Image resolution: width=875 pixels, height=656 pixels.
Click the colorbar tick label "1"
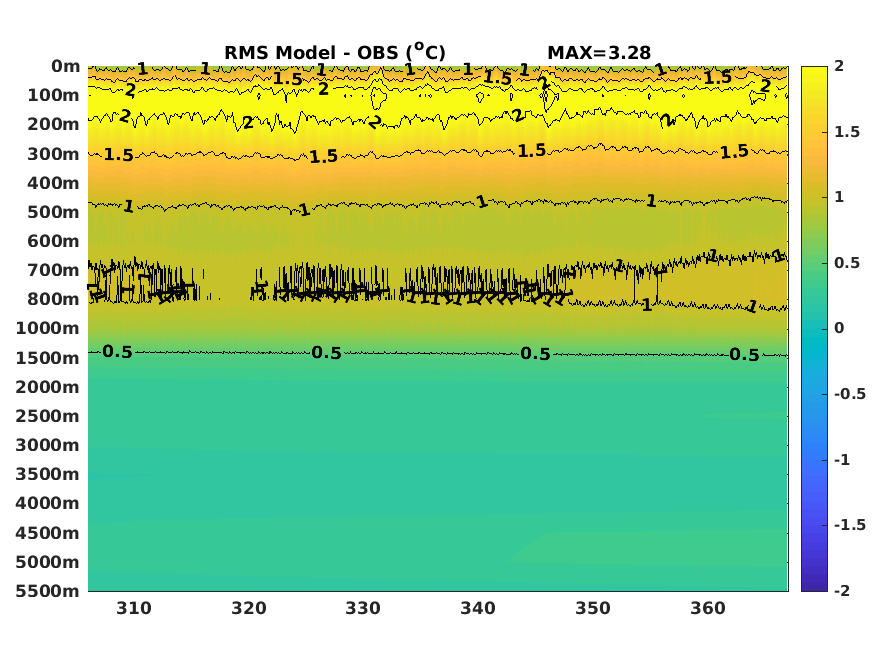pos(839,197)
